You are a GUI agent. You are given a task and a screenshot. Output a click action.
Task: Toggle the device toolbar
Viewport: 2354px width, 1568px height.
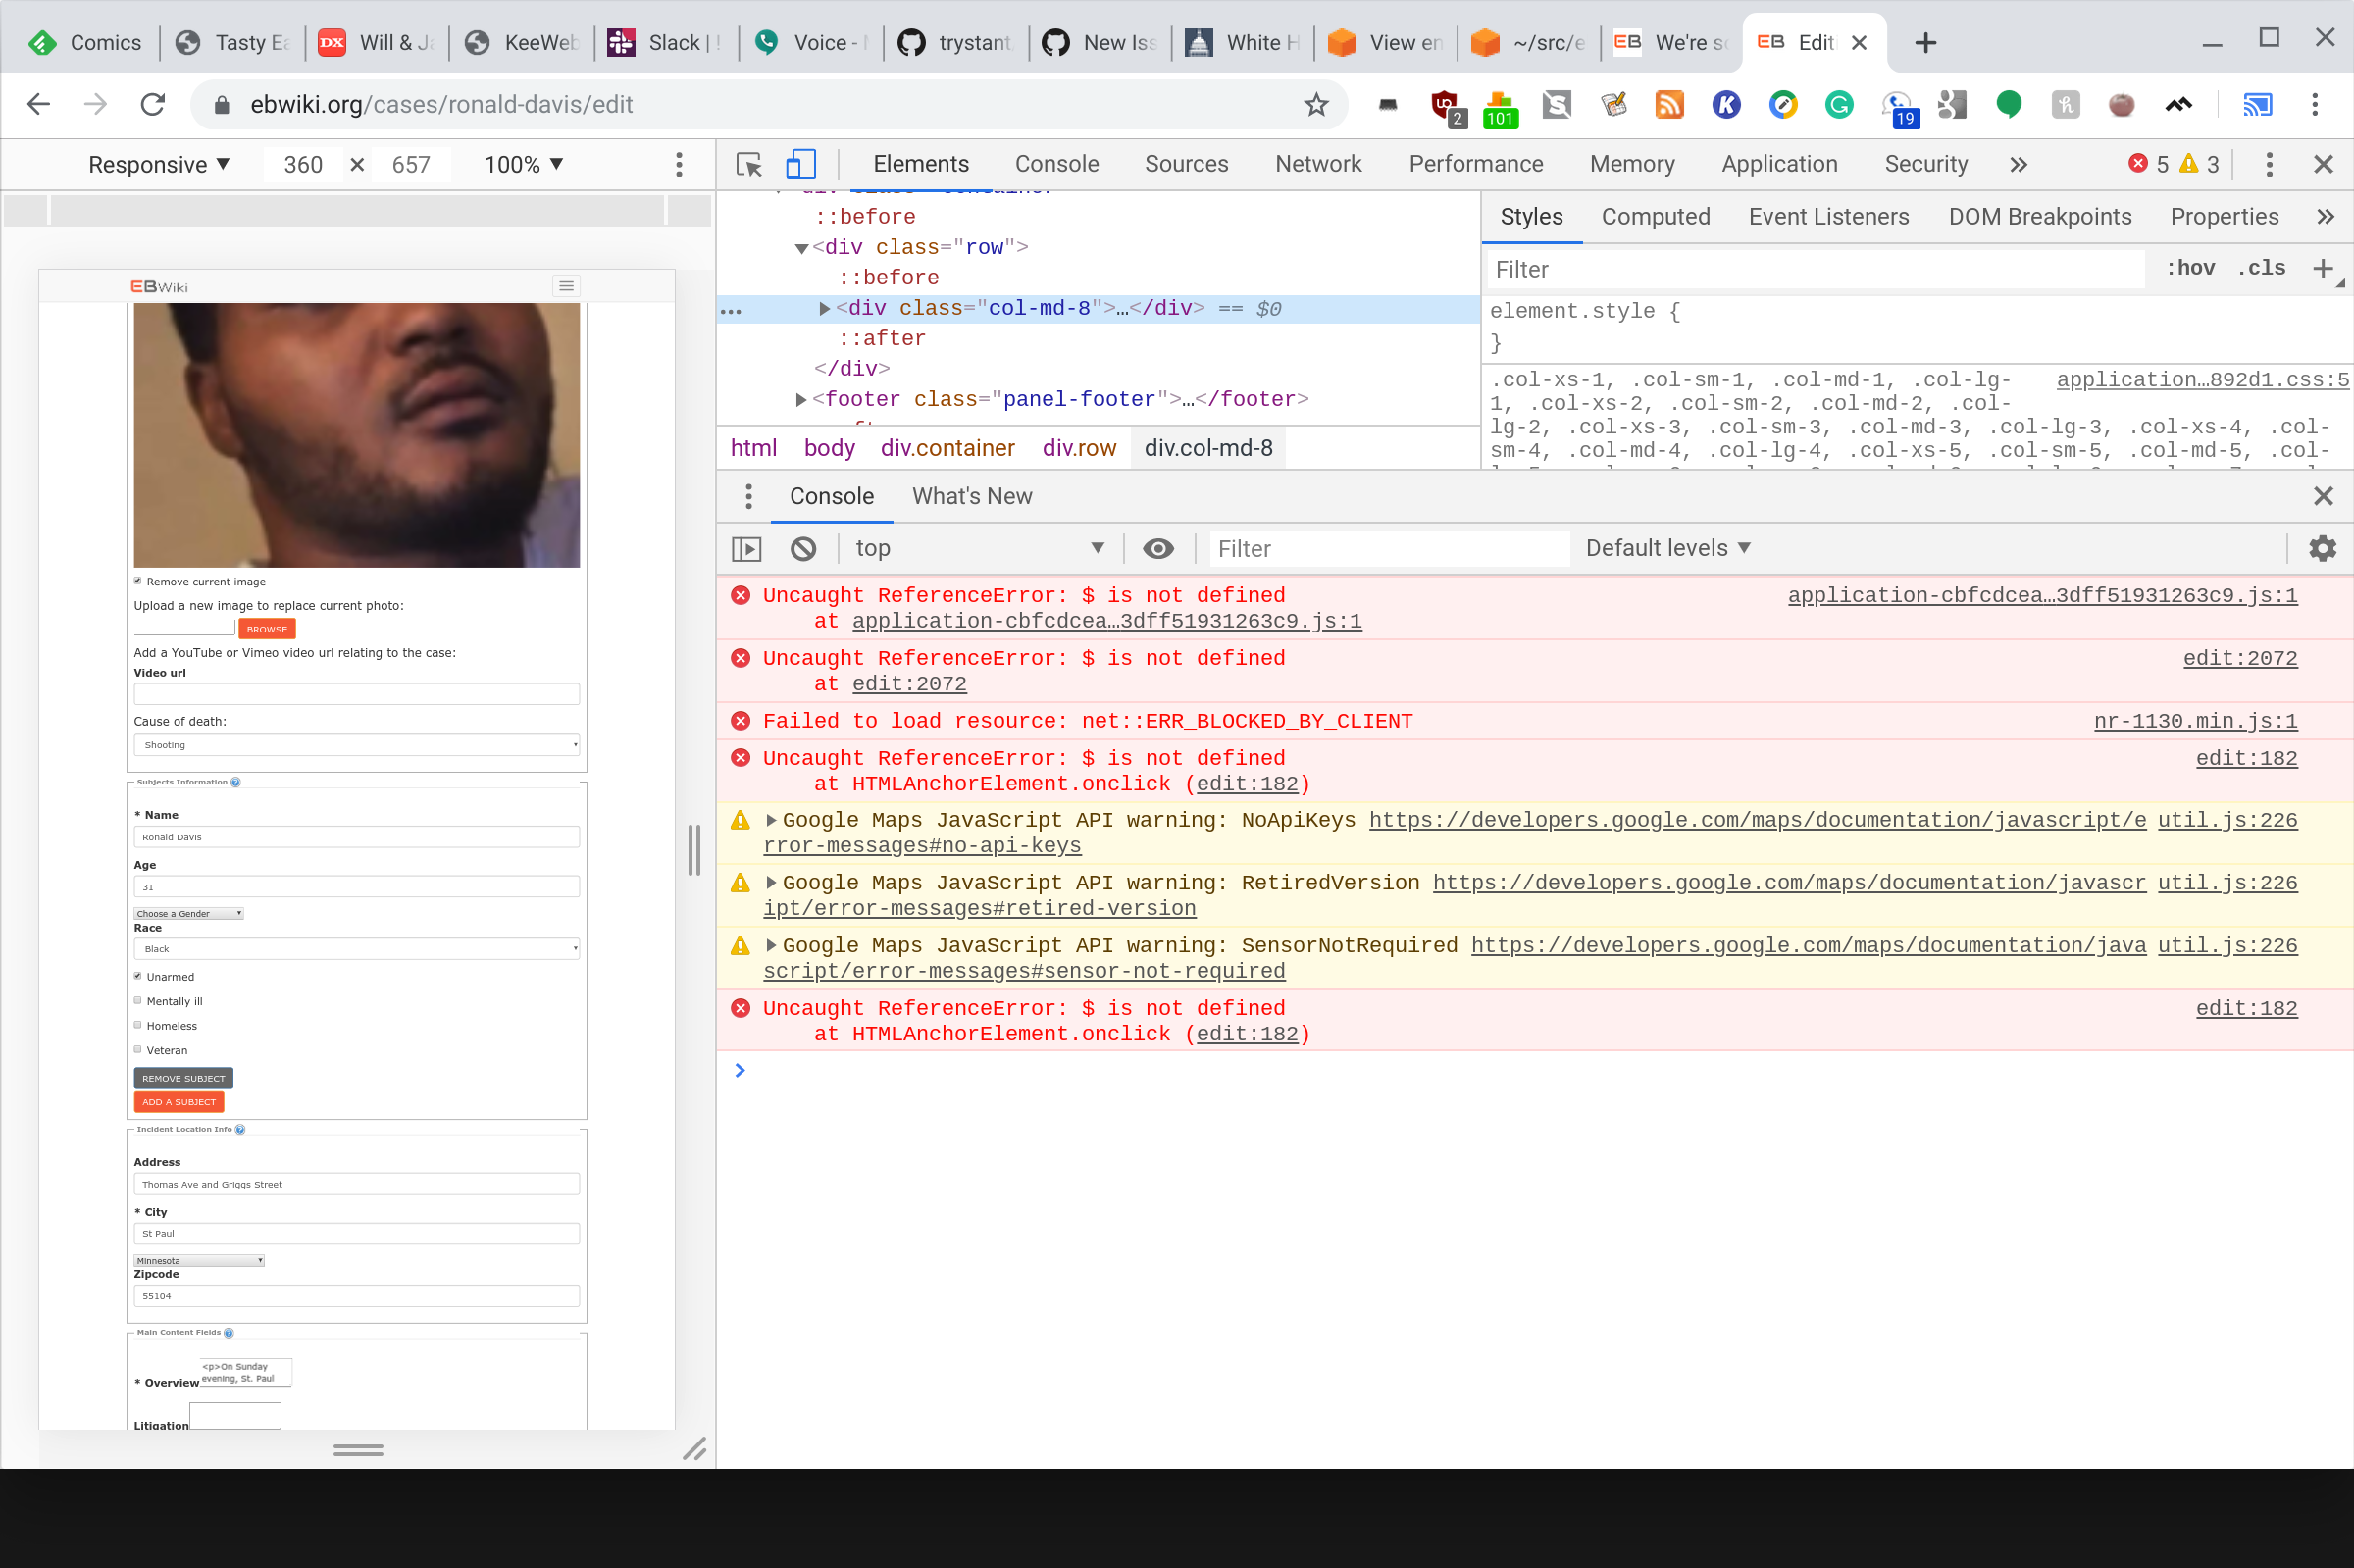point(801,164)
